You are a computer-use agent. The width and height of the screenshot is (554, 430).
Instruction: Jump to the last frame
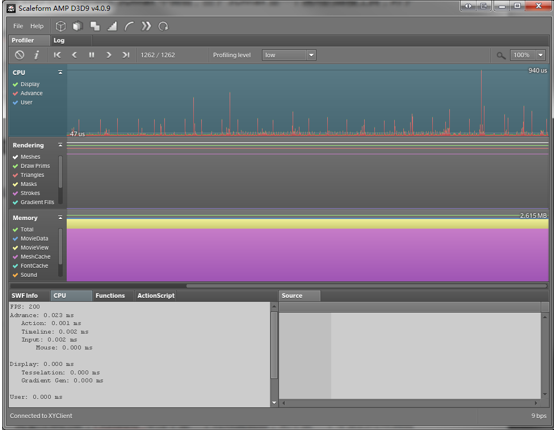126,55
